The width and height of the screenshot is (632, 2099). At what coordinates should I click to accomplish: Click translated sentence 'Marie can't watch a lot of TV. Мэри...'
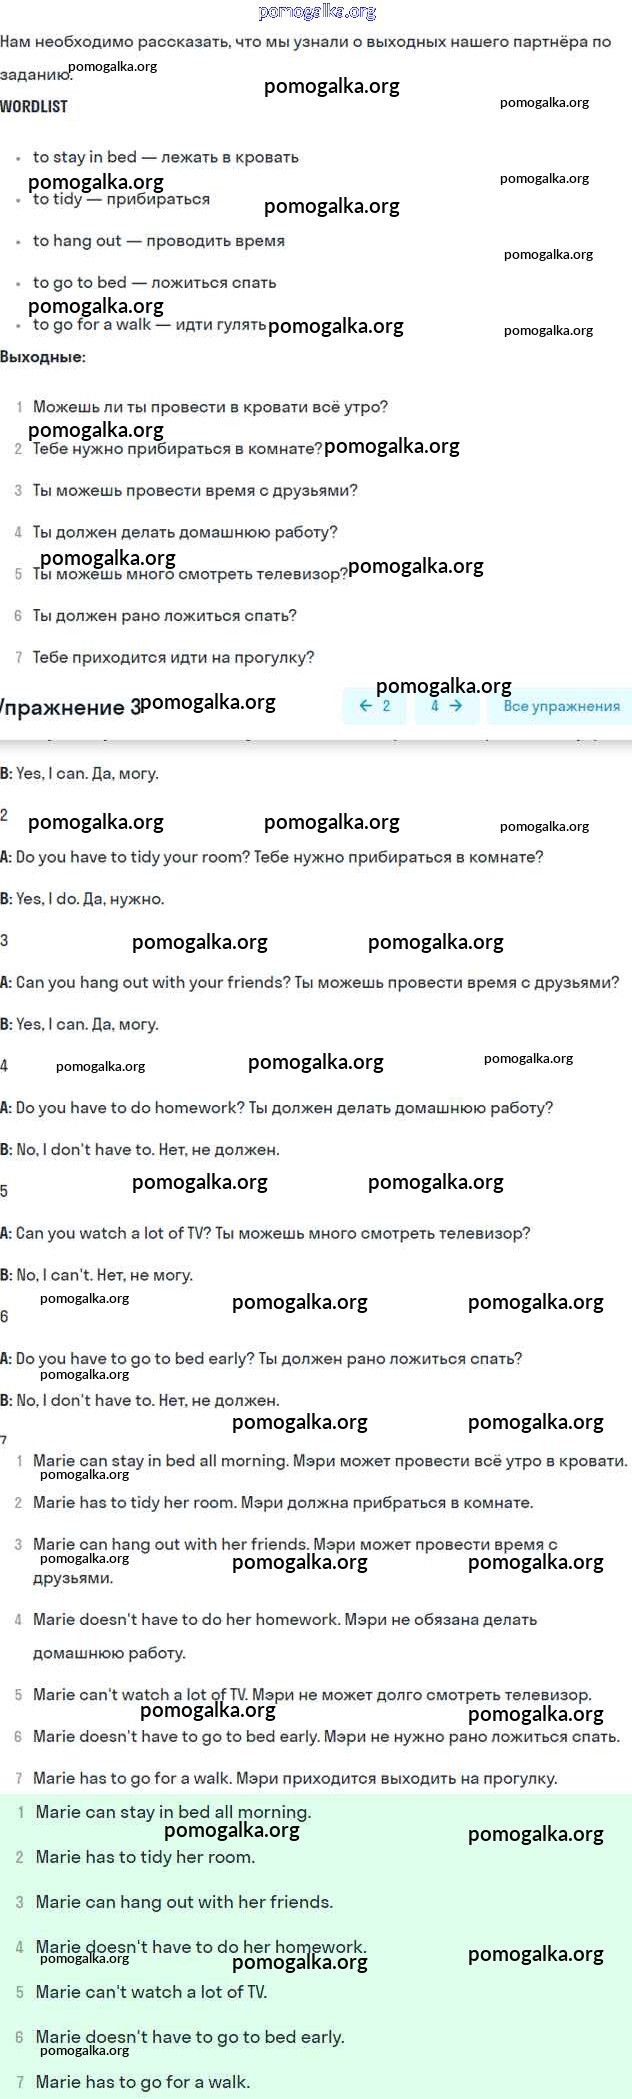pos(312,1694)
